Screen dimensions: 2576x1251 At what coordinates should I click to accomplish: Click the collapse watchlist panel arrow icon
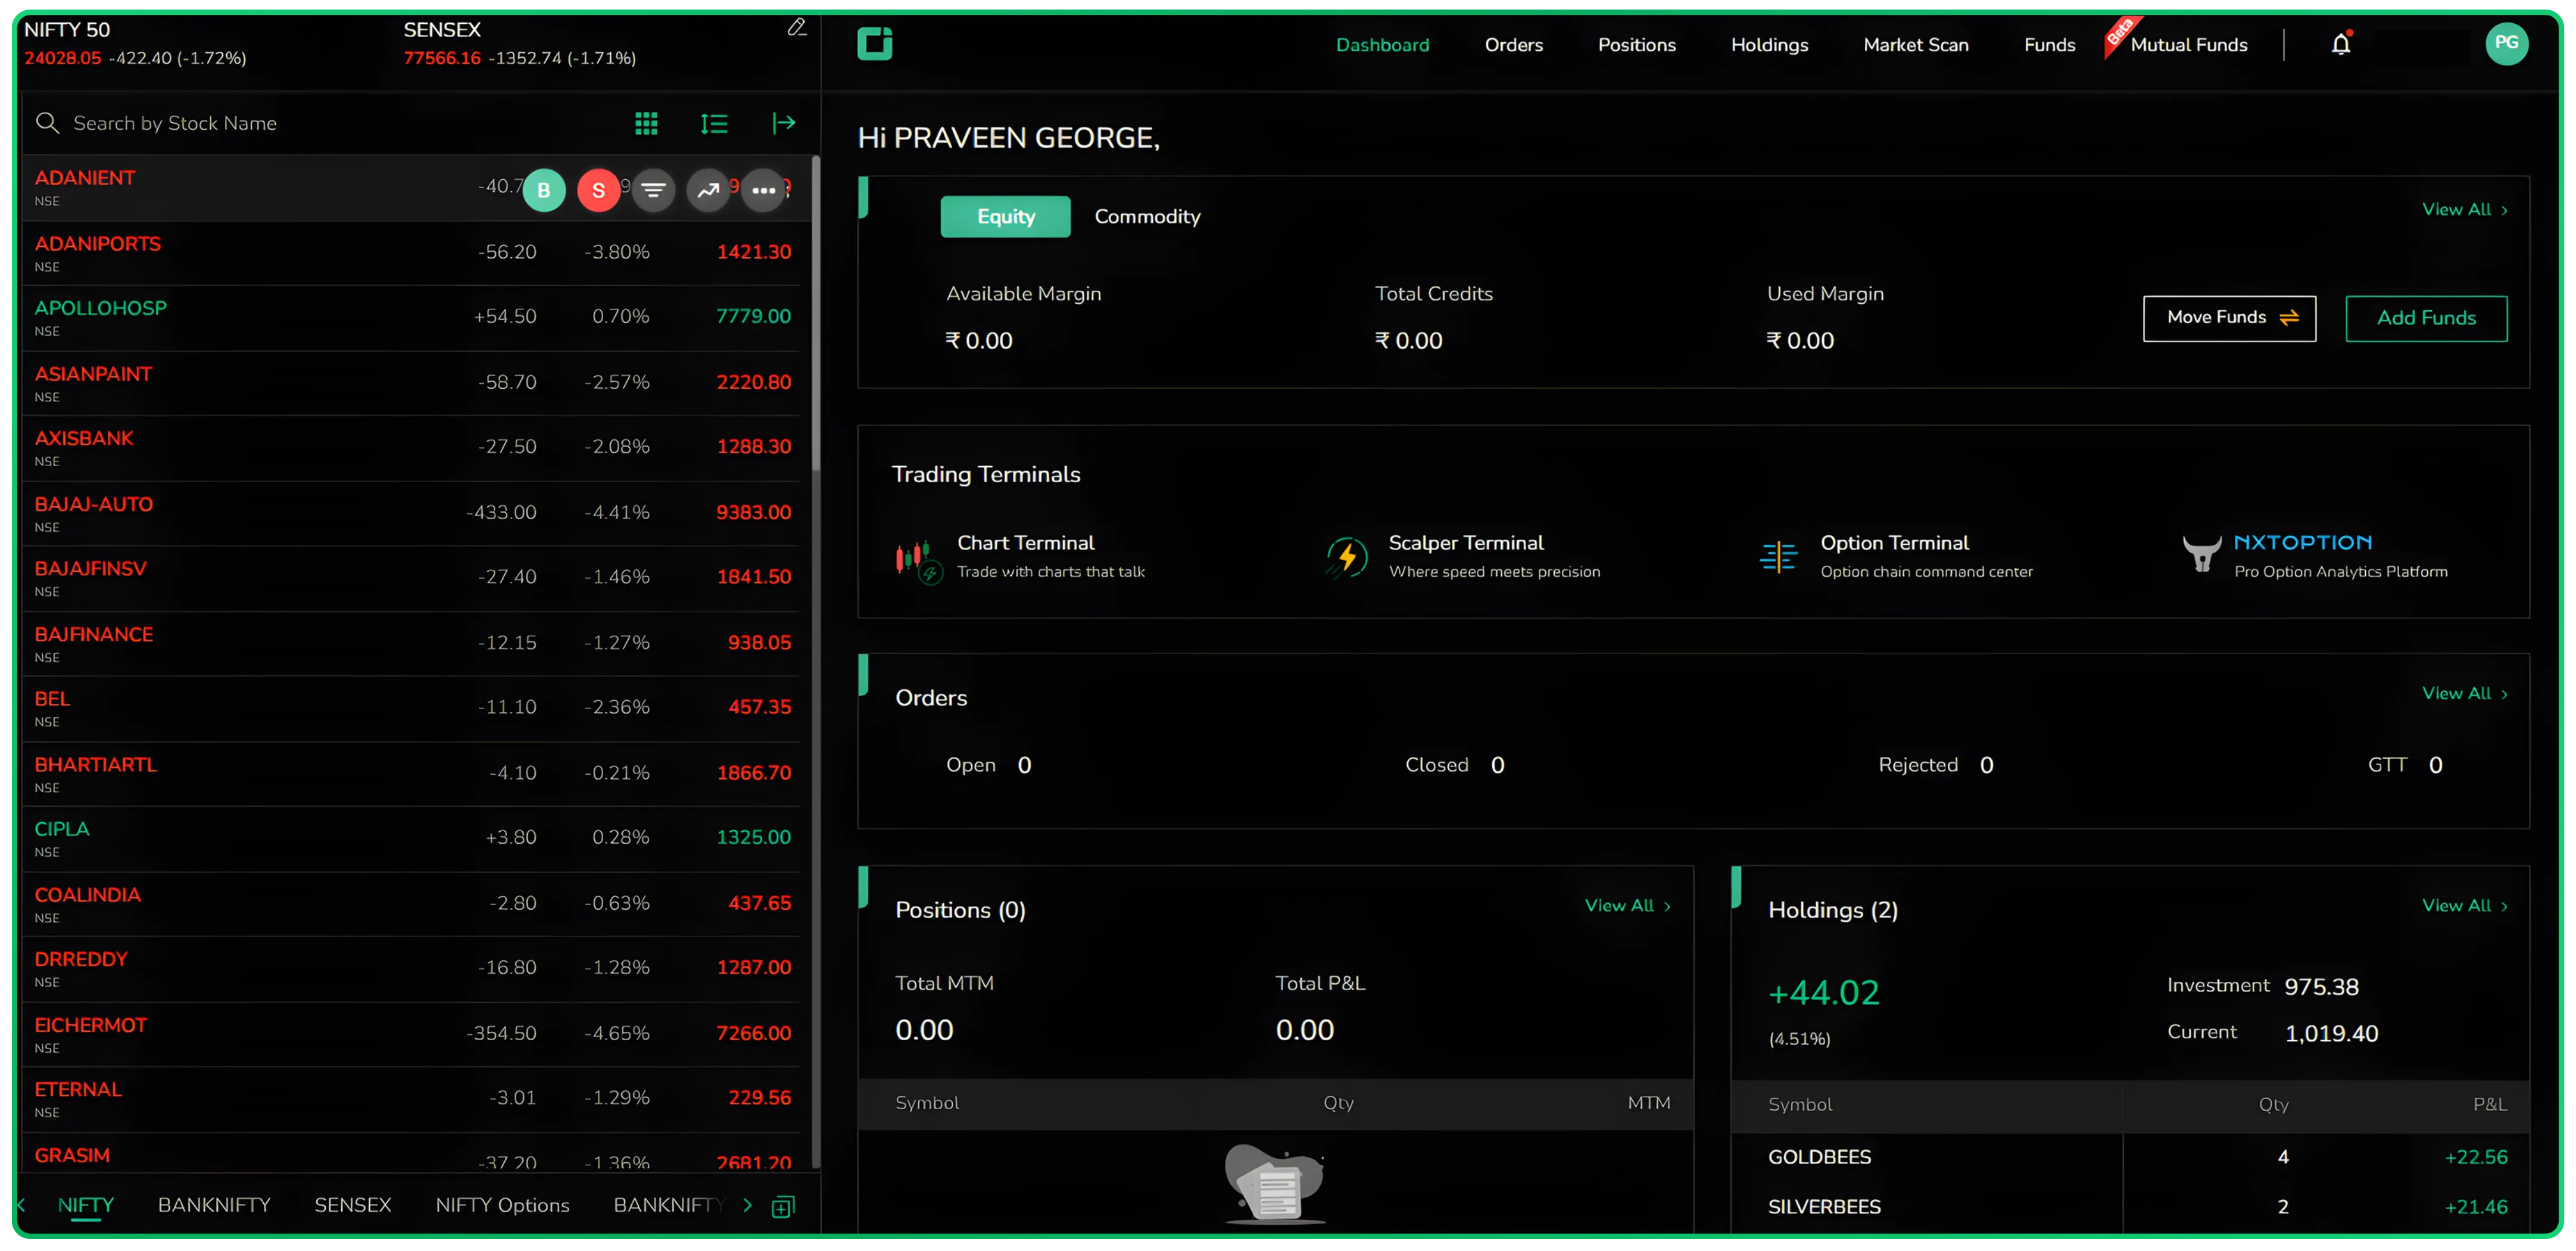point(784,123)
